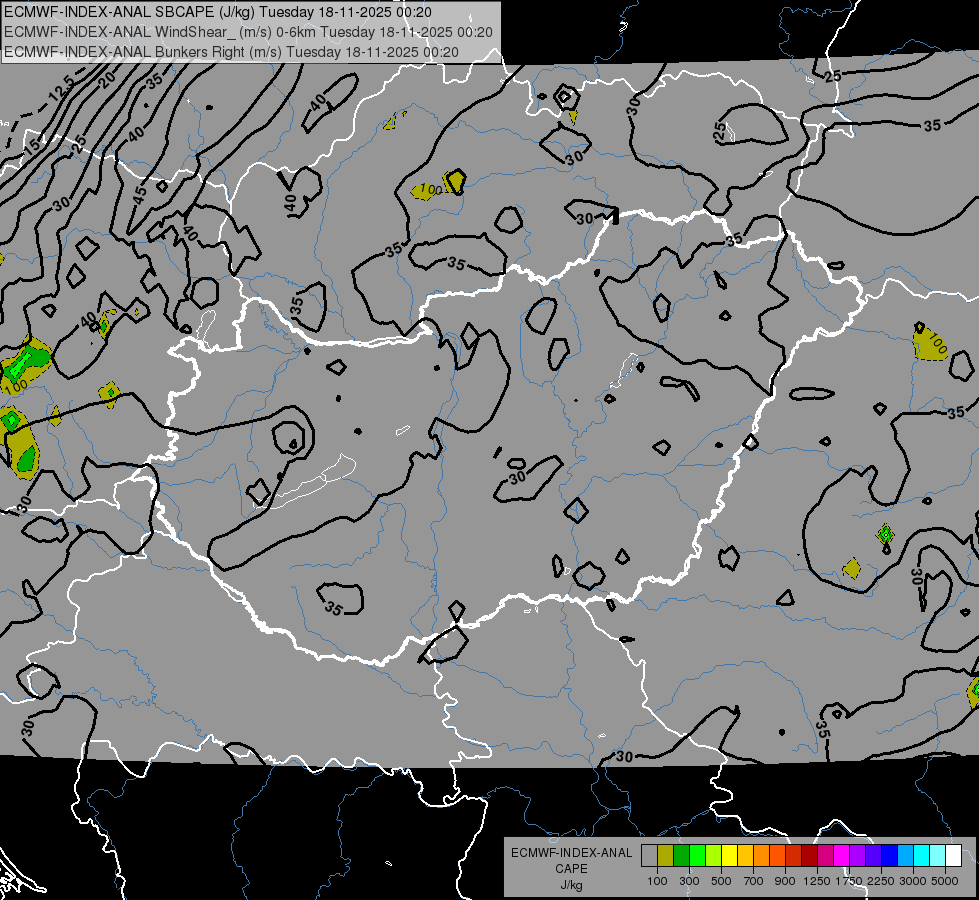Image resolution: width=979 pixels, height=900 pixels.
Task: Click the legend value 1750
Action: (x=849, y=881)
